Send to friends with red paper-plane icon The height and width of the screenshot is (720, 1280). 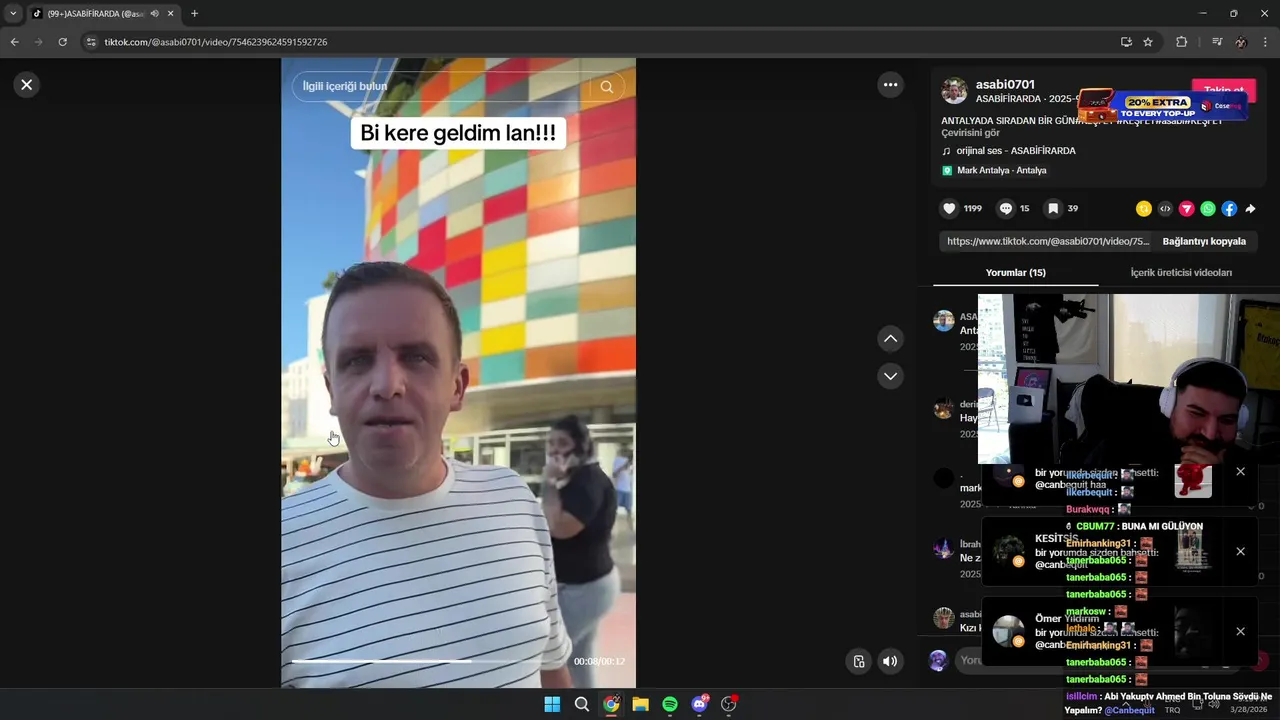[x=1186, y=209]
